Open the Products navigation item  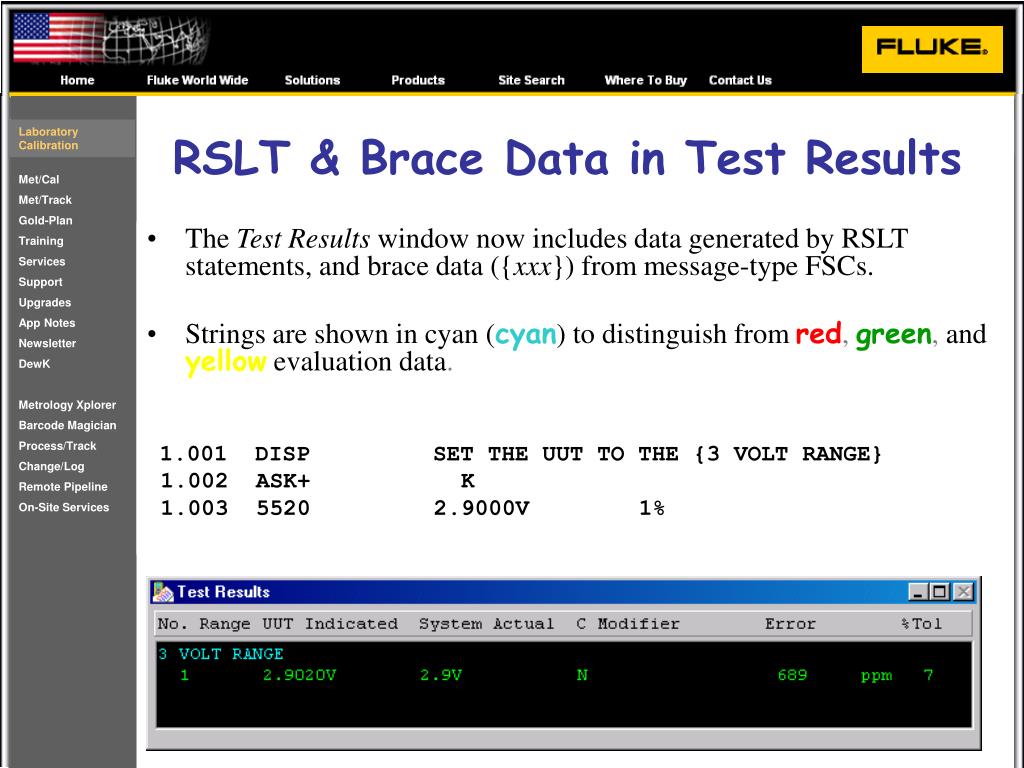[x=418, y=80]
